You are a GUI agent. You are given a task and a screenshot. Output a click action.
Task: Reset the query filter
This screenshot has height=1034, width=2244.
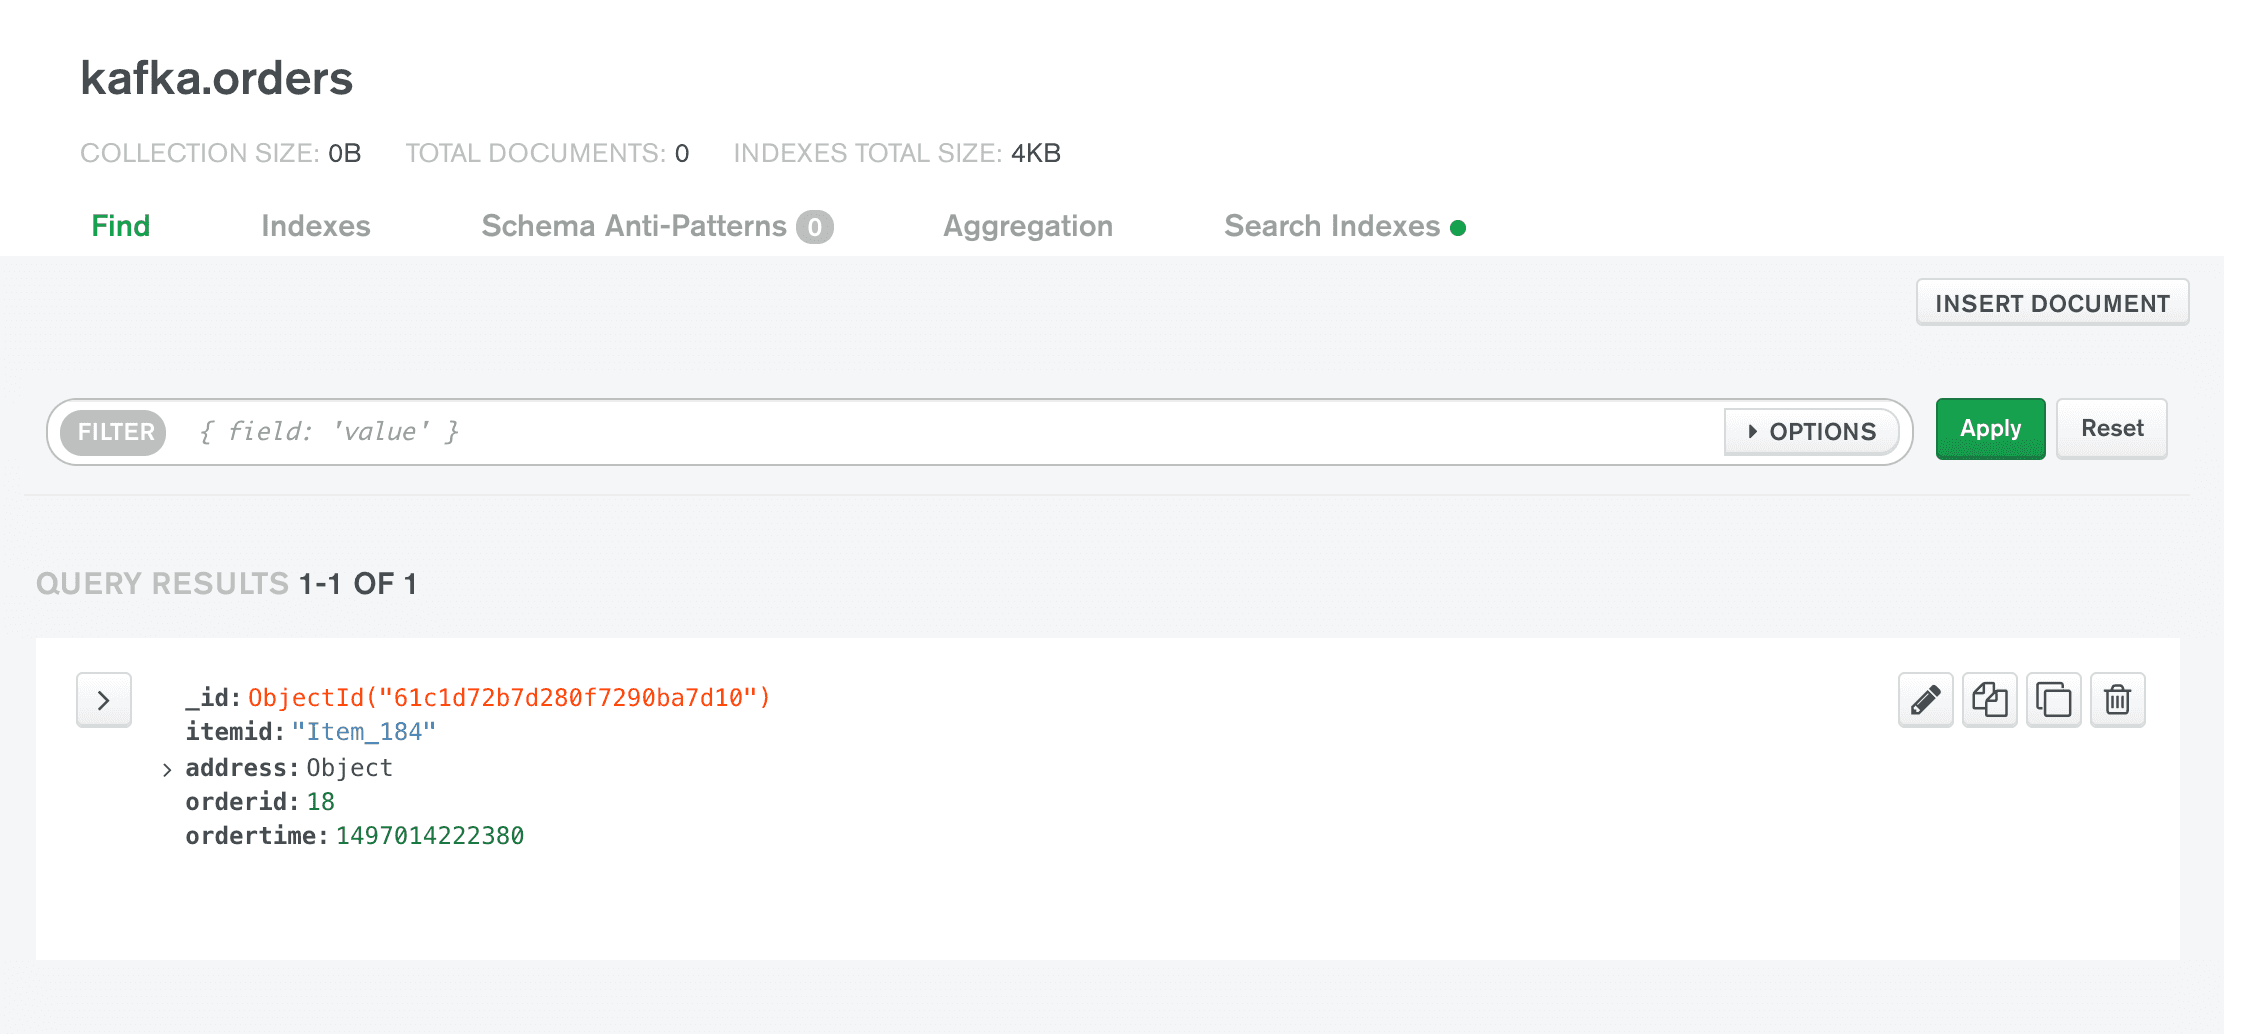coord(2111,429)
